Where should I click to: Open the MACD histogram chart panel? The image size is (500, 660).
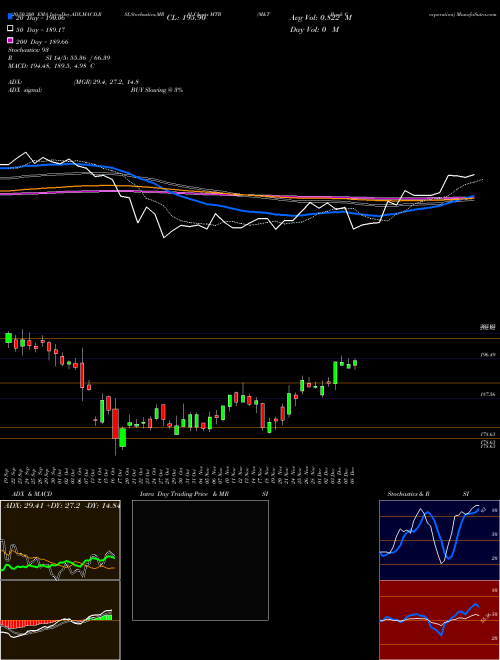point(60,620)
